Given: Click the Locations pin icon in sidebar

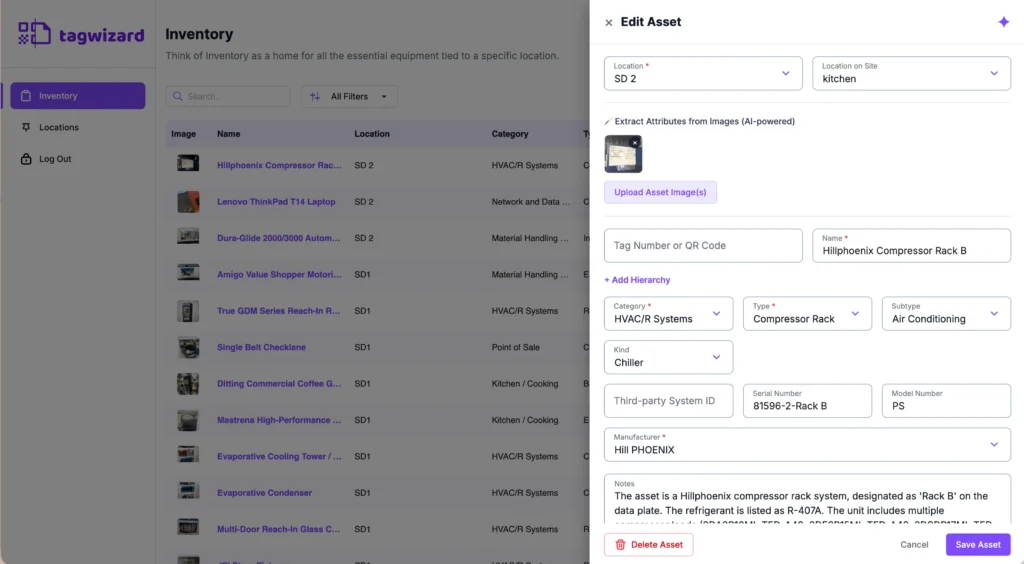Looking at the screenshot, I should click(26, 127).
